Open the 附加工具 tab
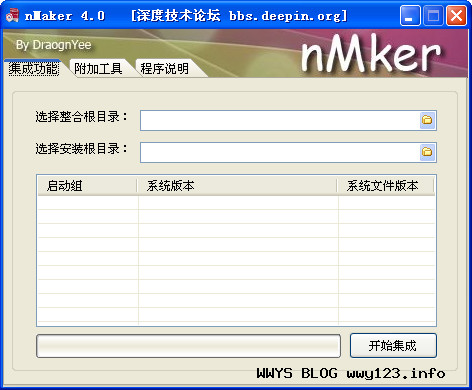The height and width of the screenshot is (390, 472). [98, 69]
